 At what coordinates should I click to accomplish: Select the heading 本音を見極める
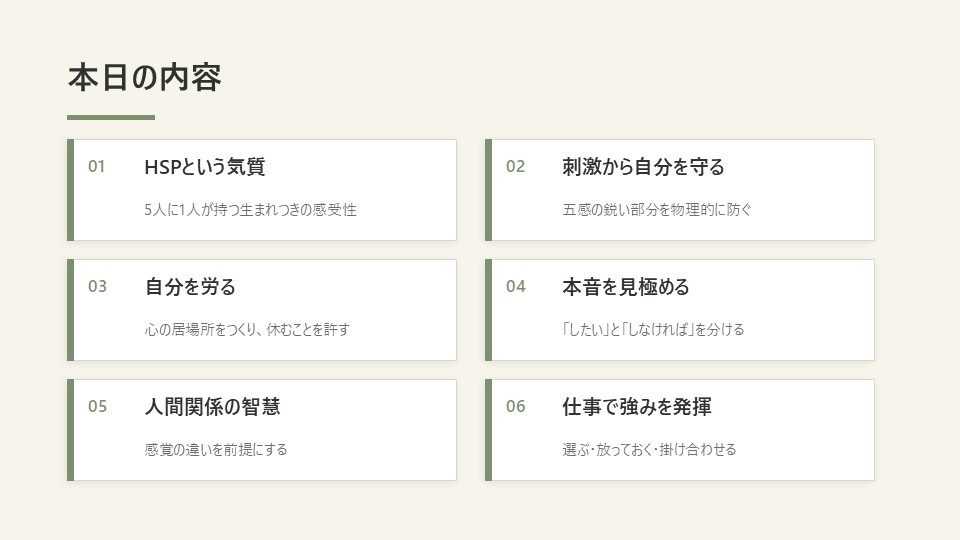pos(626,287)
